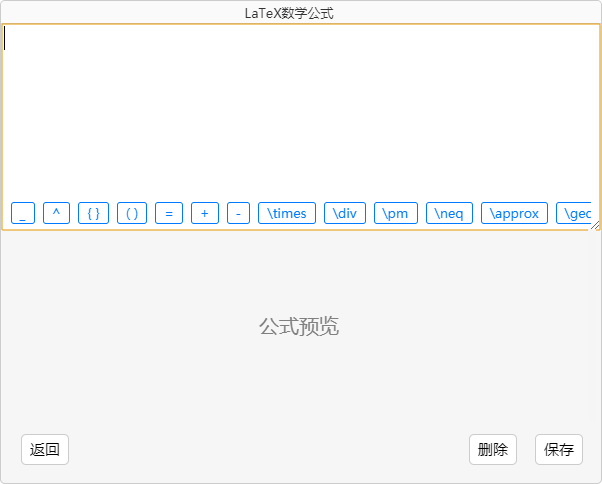The height and width of the screenshot is (484, 602).
Task: Insert \pm command
Action: [x=396, y=213]
